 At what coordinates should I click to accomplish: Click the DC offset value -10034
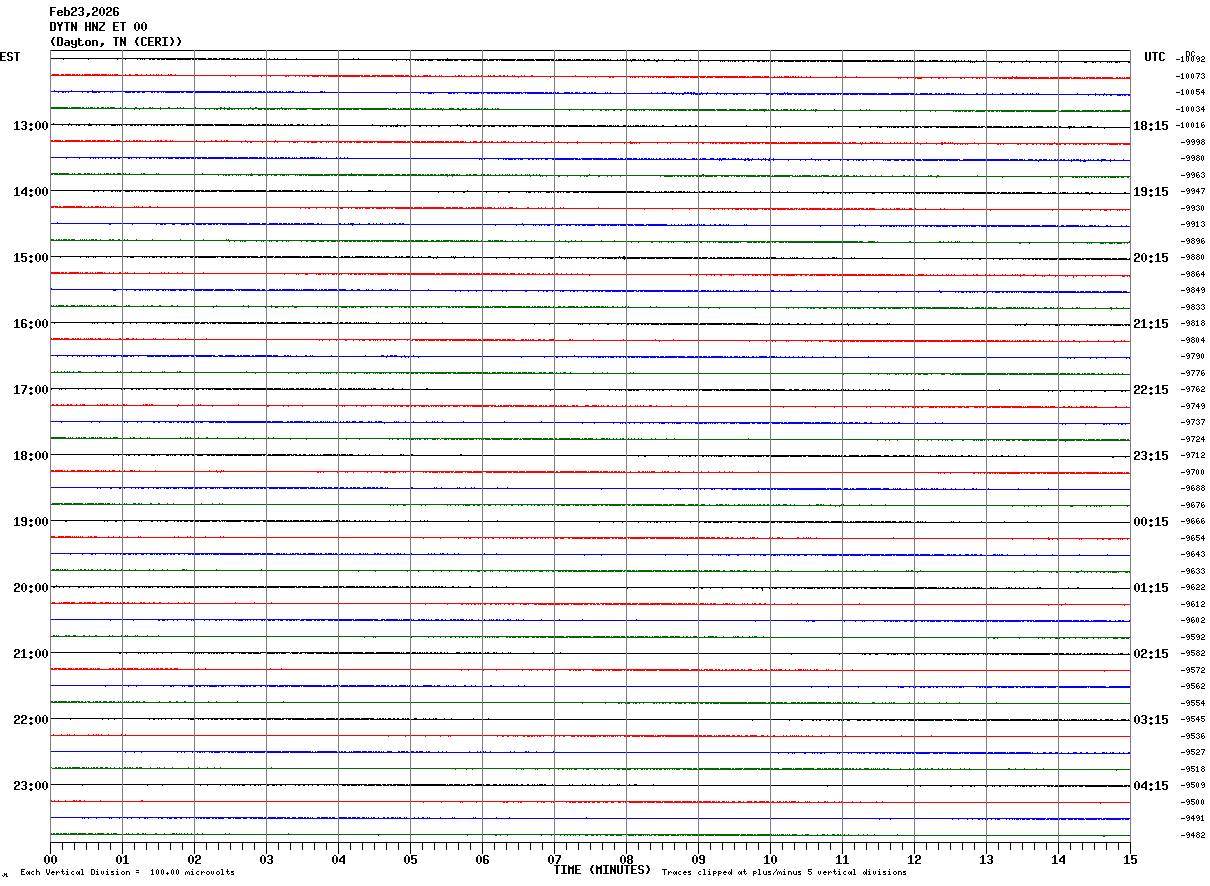click(1191, 109)
